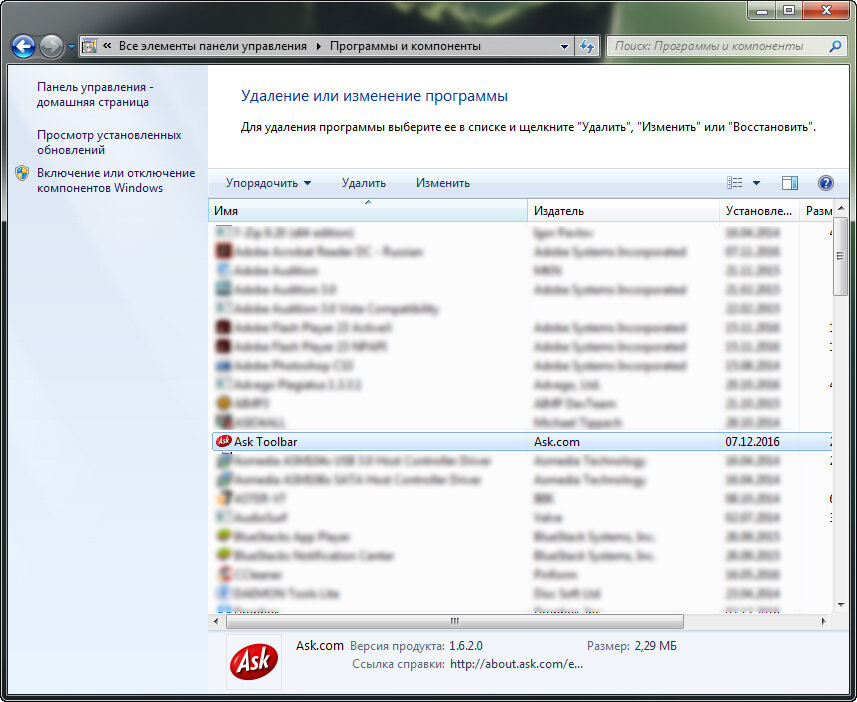Open the "http://about.ask.com/e..." help link
The image size is (857, 702).
pos(516,664)
